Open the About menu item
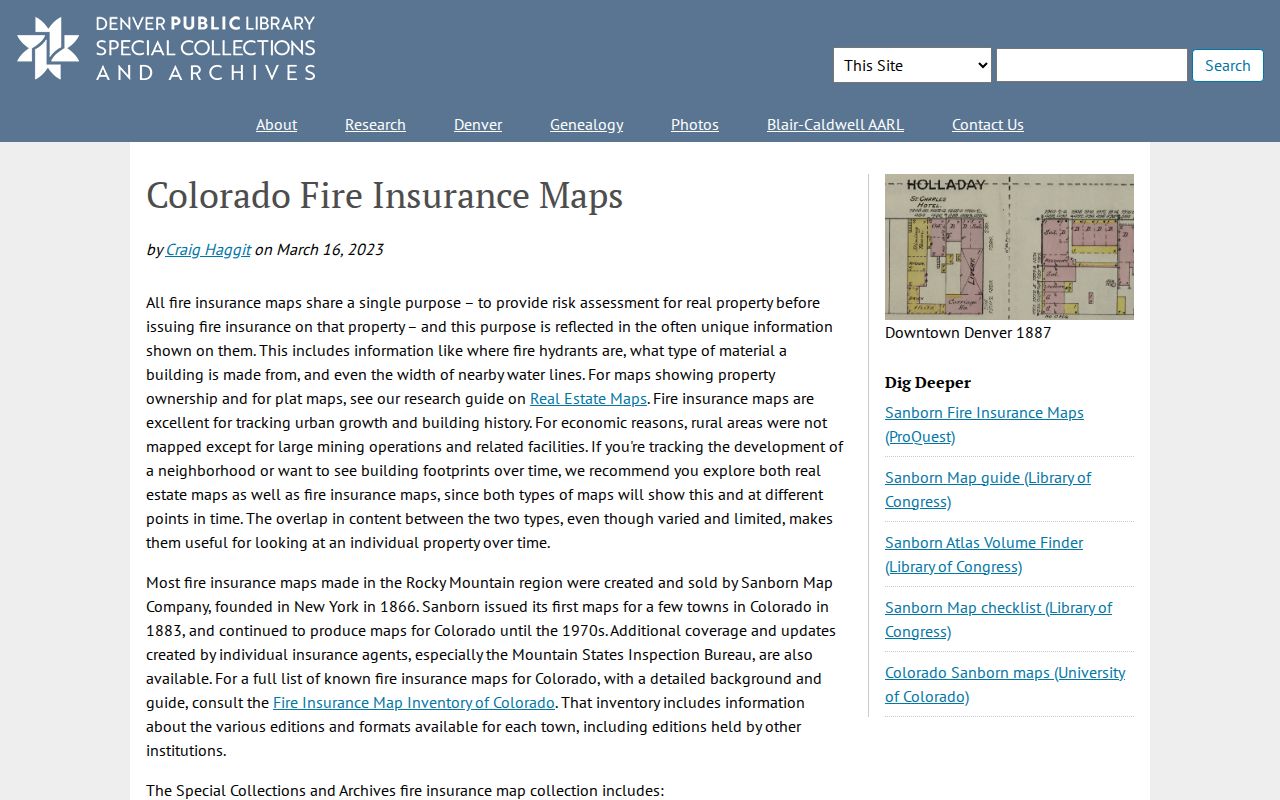Viewport: 1280px width, 800px height. pyautogui.click(x=276, y=124)
